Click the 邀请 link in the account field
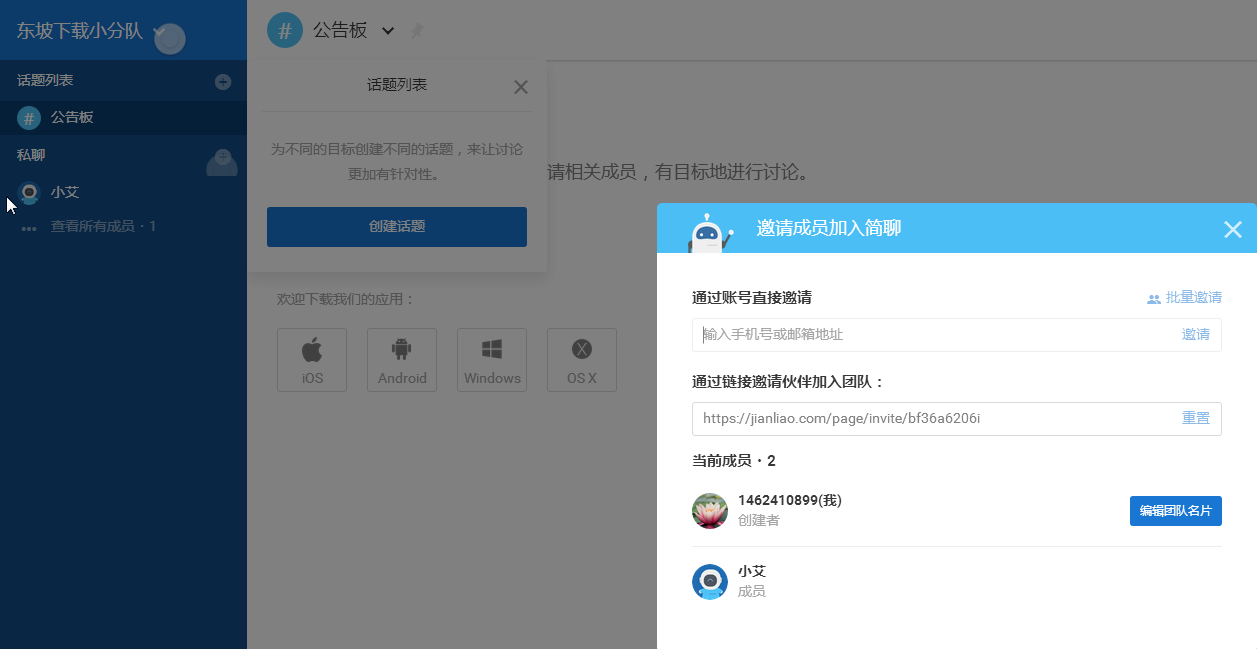The width and height of the screenshot is (1257, 649). [x=1196, y=335]
